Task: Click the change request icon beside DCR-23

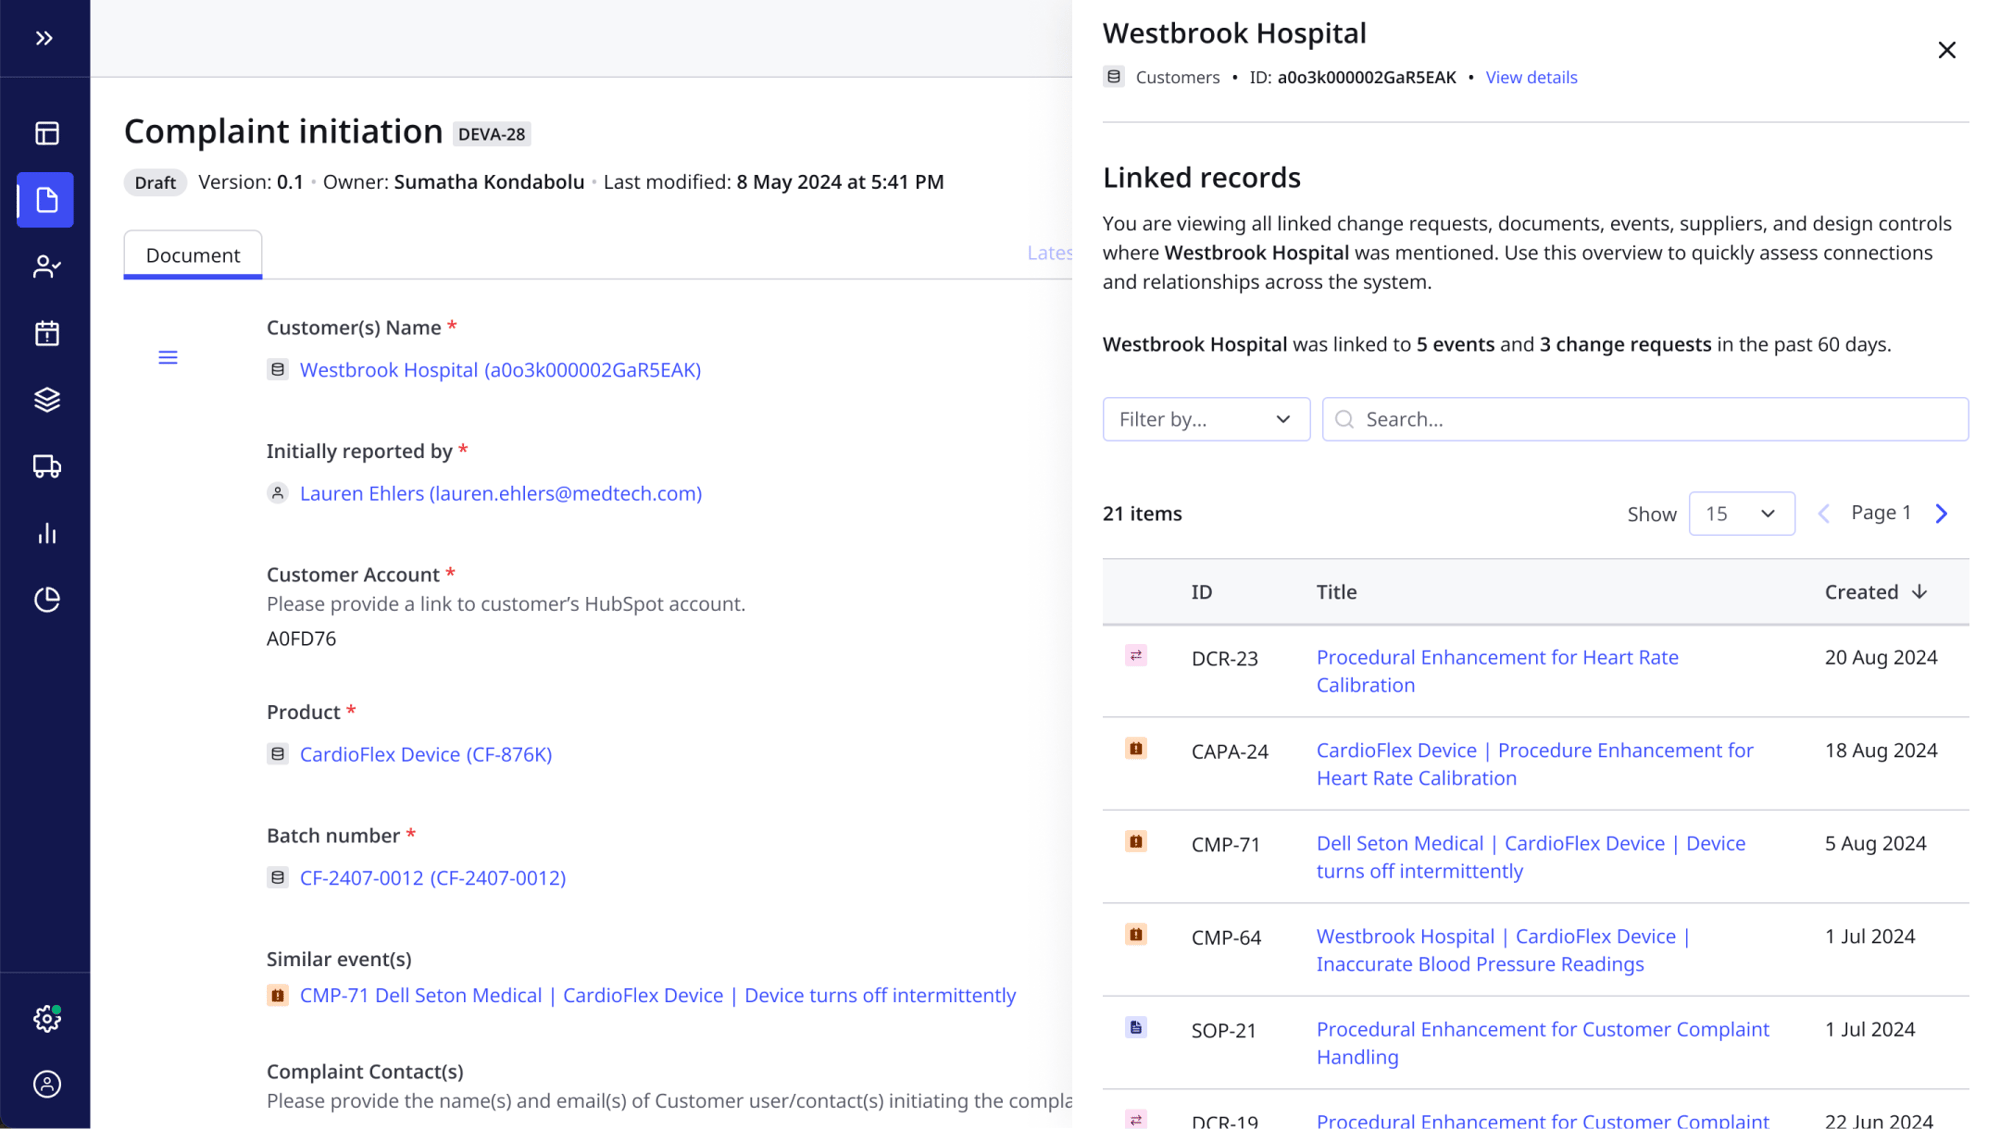Action: 1135,657
